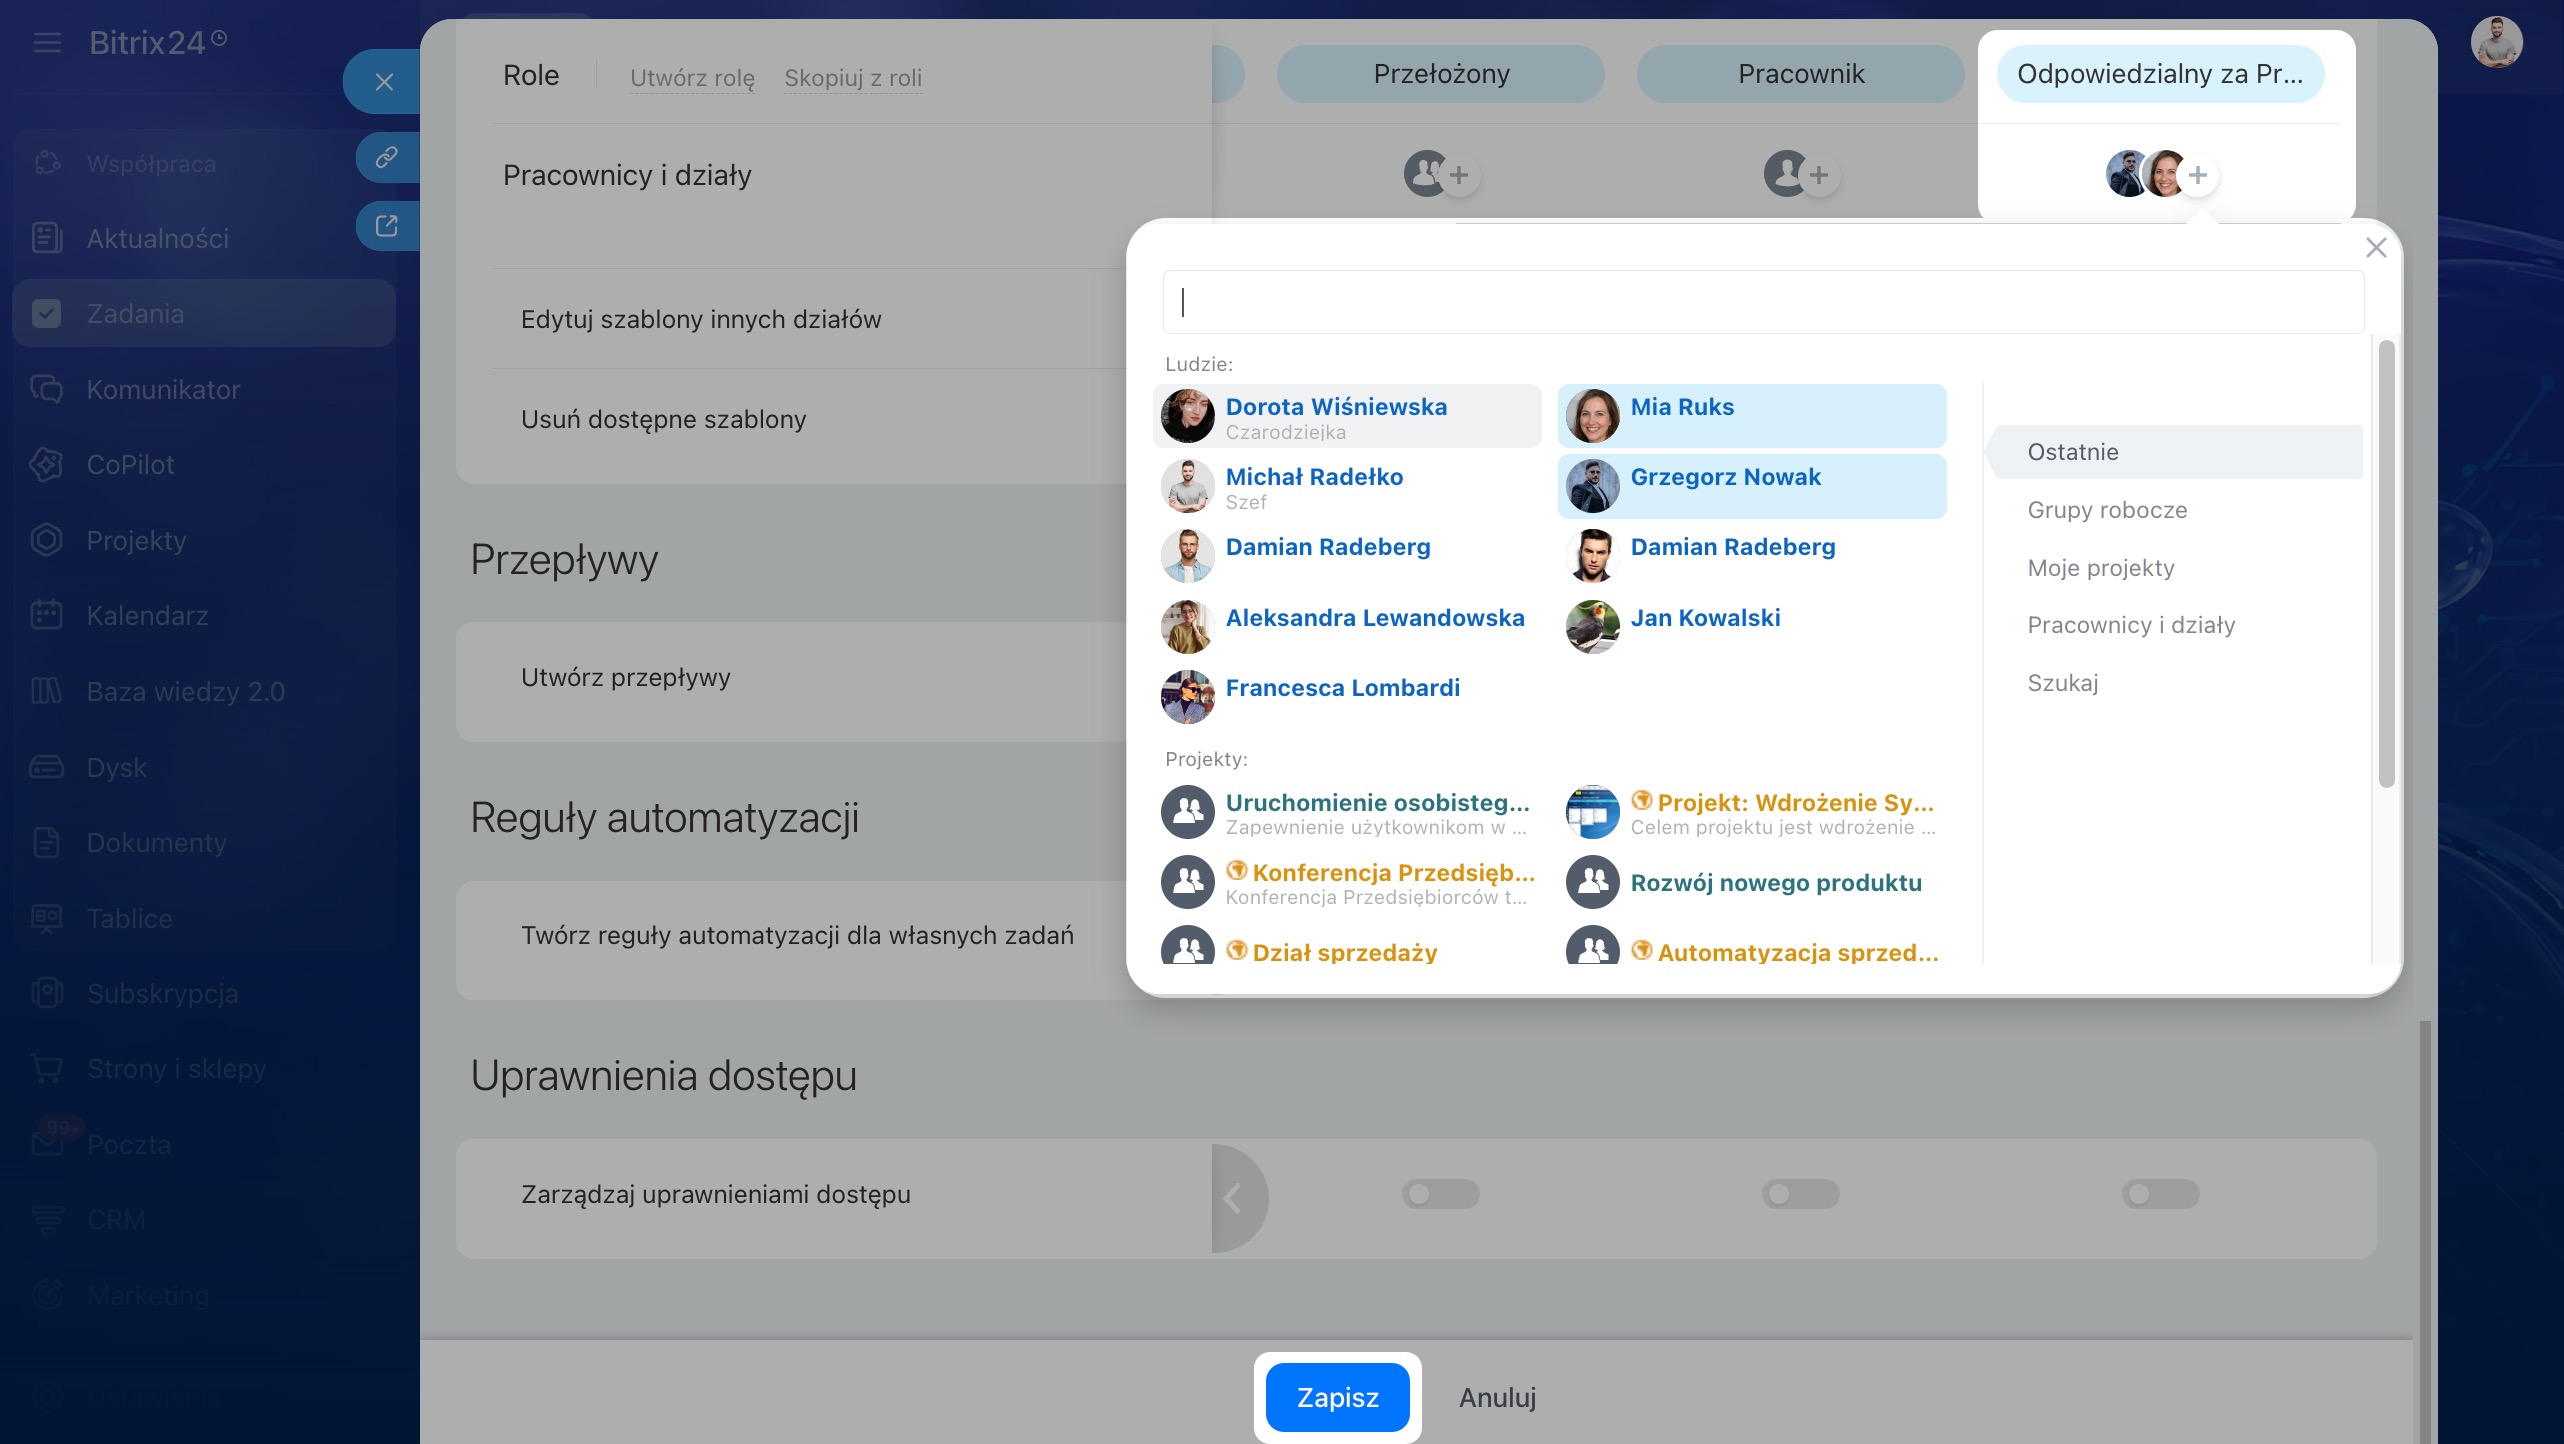The height and width of the screenshot is (1444, 2564).
Task: Deselect Grzegorz Nowak in people list
Action: pos(1752,486)
